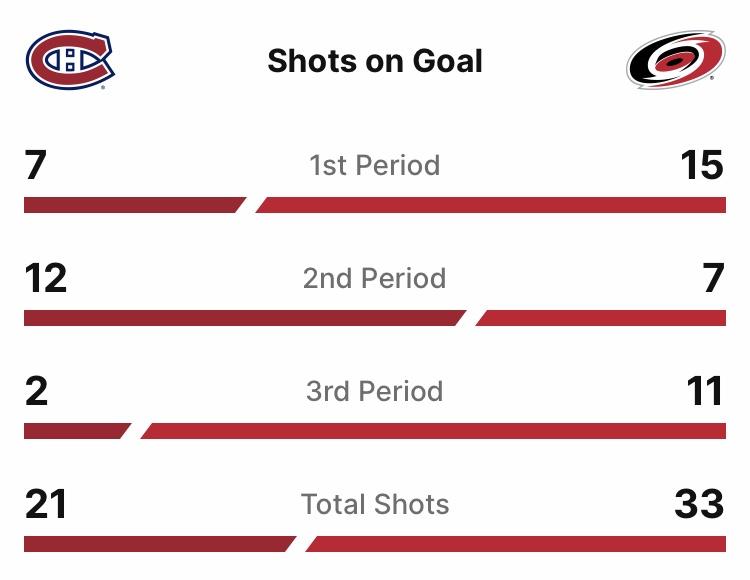Screen dimensions: 750x580
Task: Select the Total Shots label
Action: click(375, 504)
